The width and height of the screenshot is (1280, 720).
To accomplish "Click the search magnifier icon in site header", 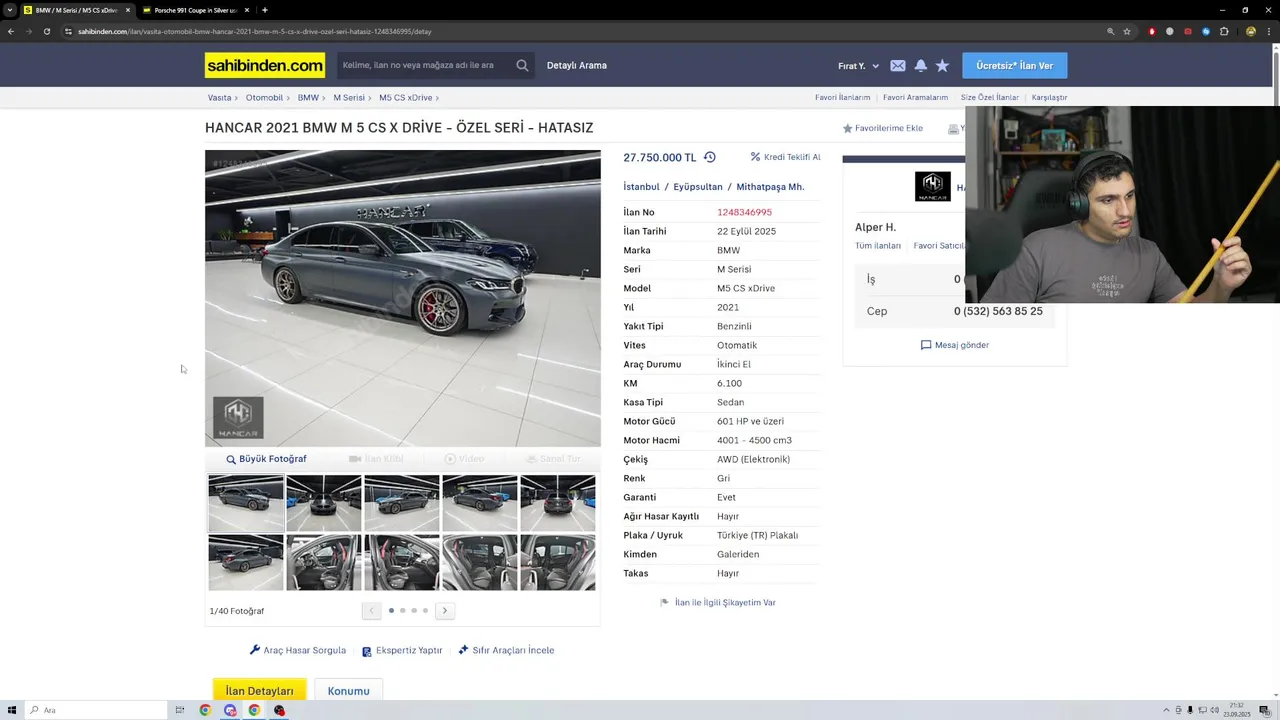I will [522, 65].
